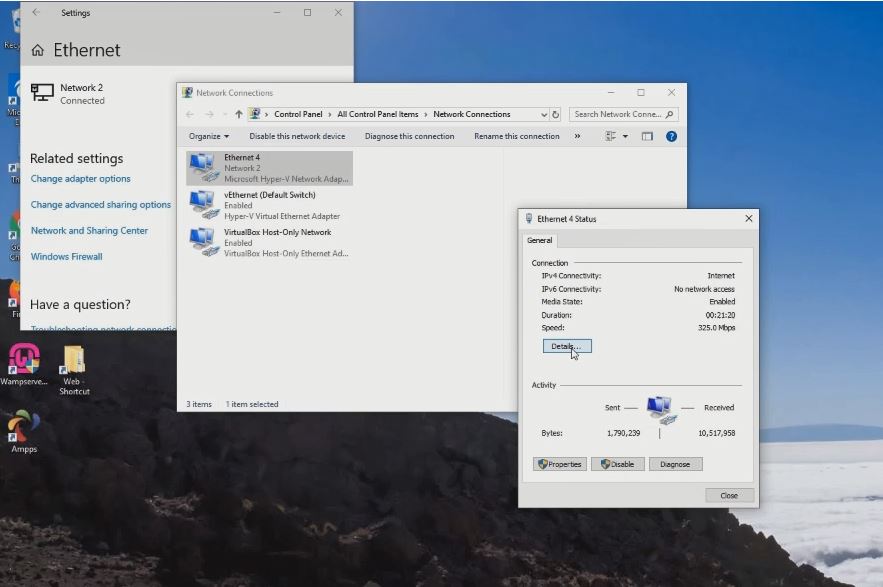
Task: Select VirtualBox Host-Only Network adapter
Action: point(276,242)
